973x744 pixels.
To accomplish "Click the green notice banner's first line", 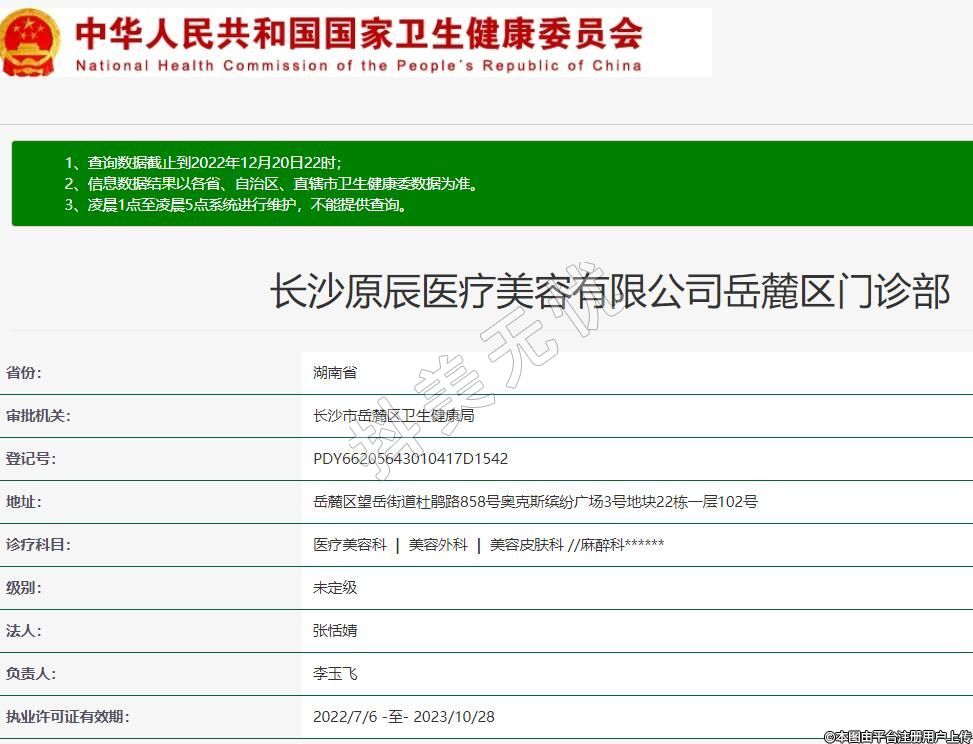I will click(x=203, y=162).
